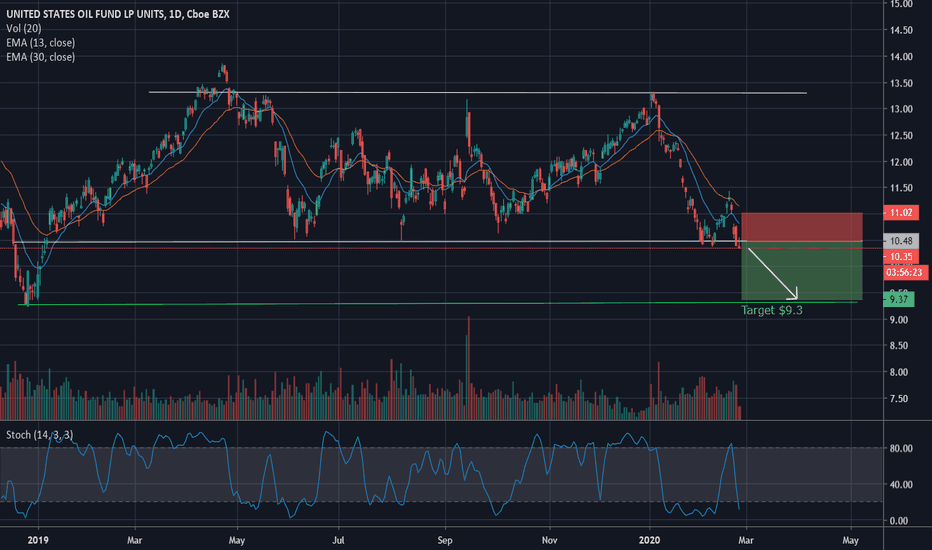This screenshot has height=550, width=932.
Task: Click the 7.50 price scale value
Action: [899, 399]
